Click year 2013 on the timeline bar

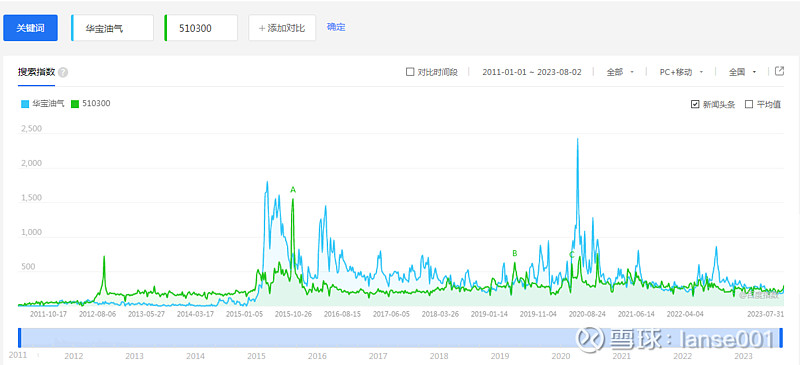pyautogui.click(x=134, y=356)
